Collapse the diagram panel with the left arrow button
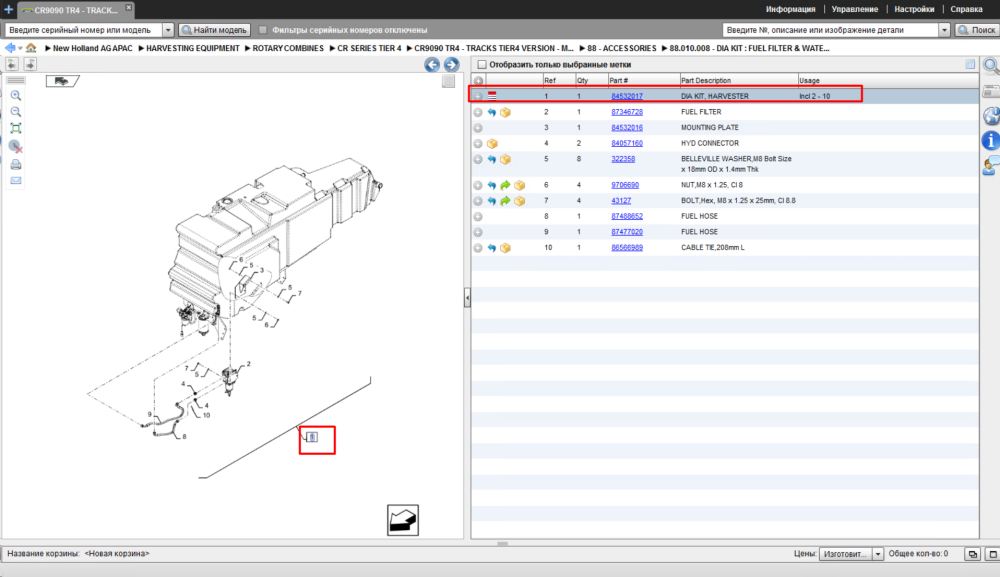 click(x=12, y=64)
